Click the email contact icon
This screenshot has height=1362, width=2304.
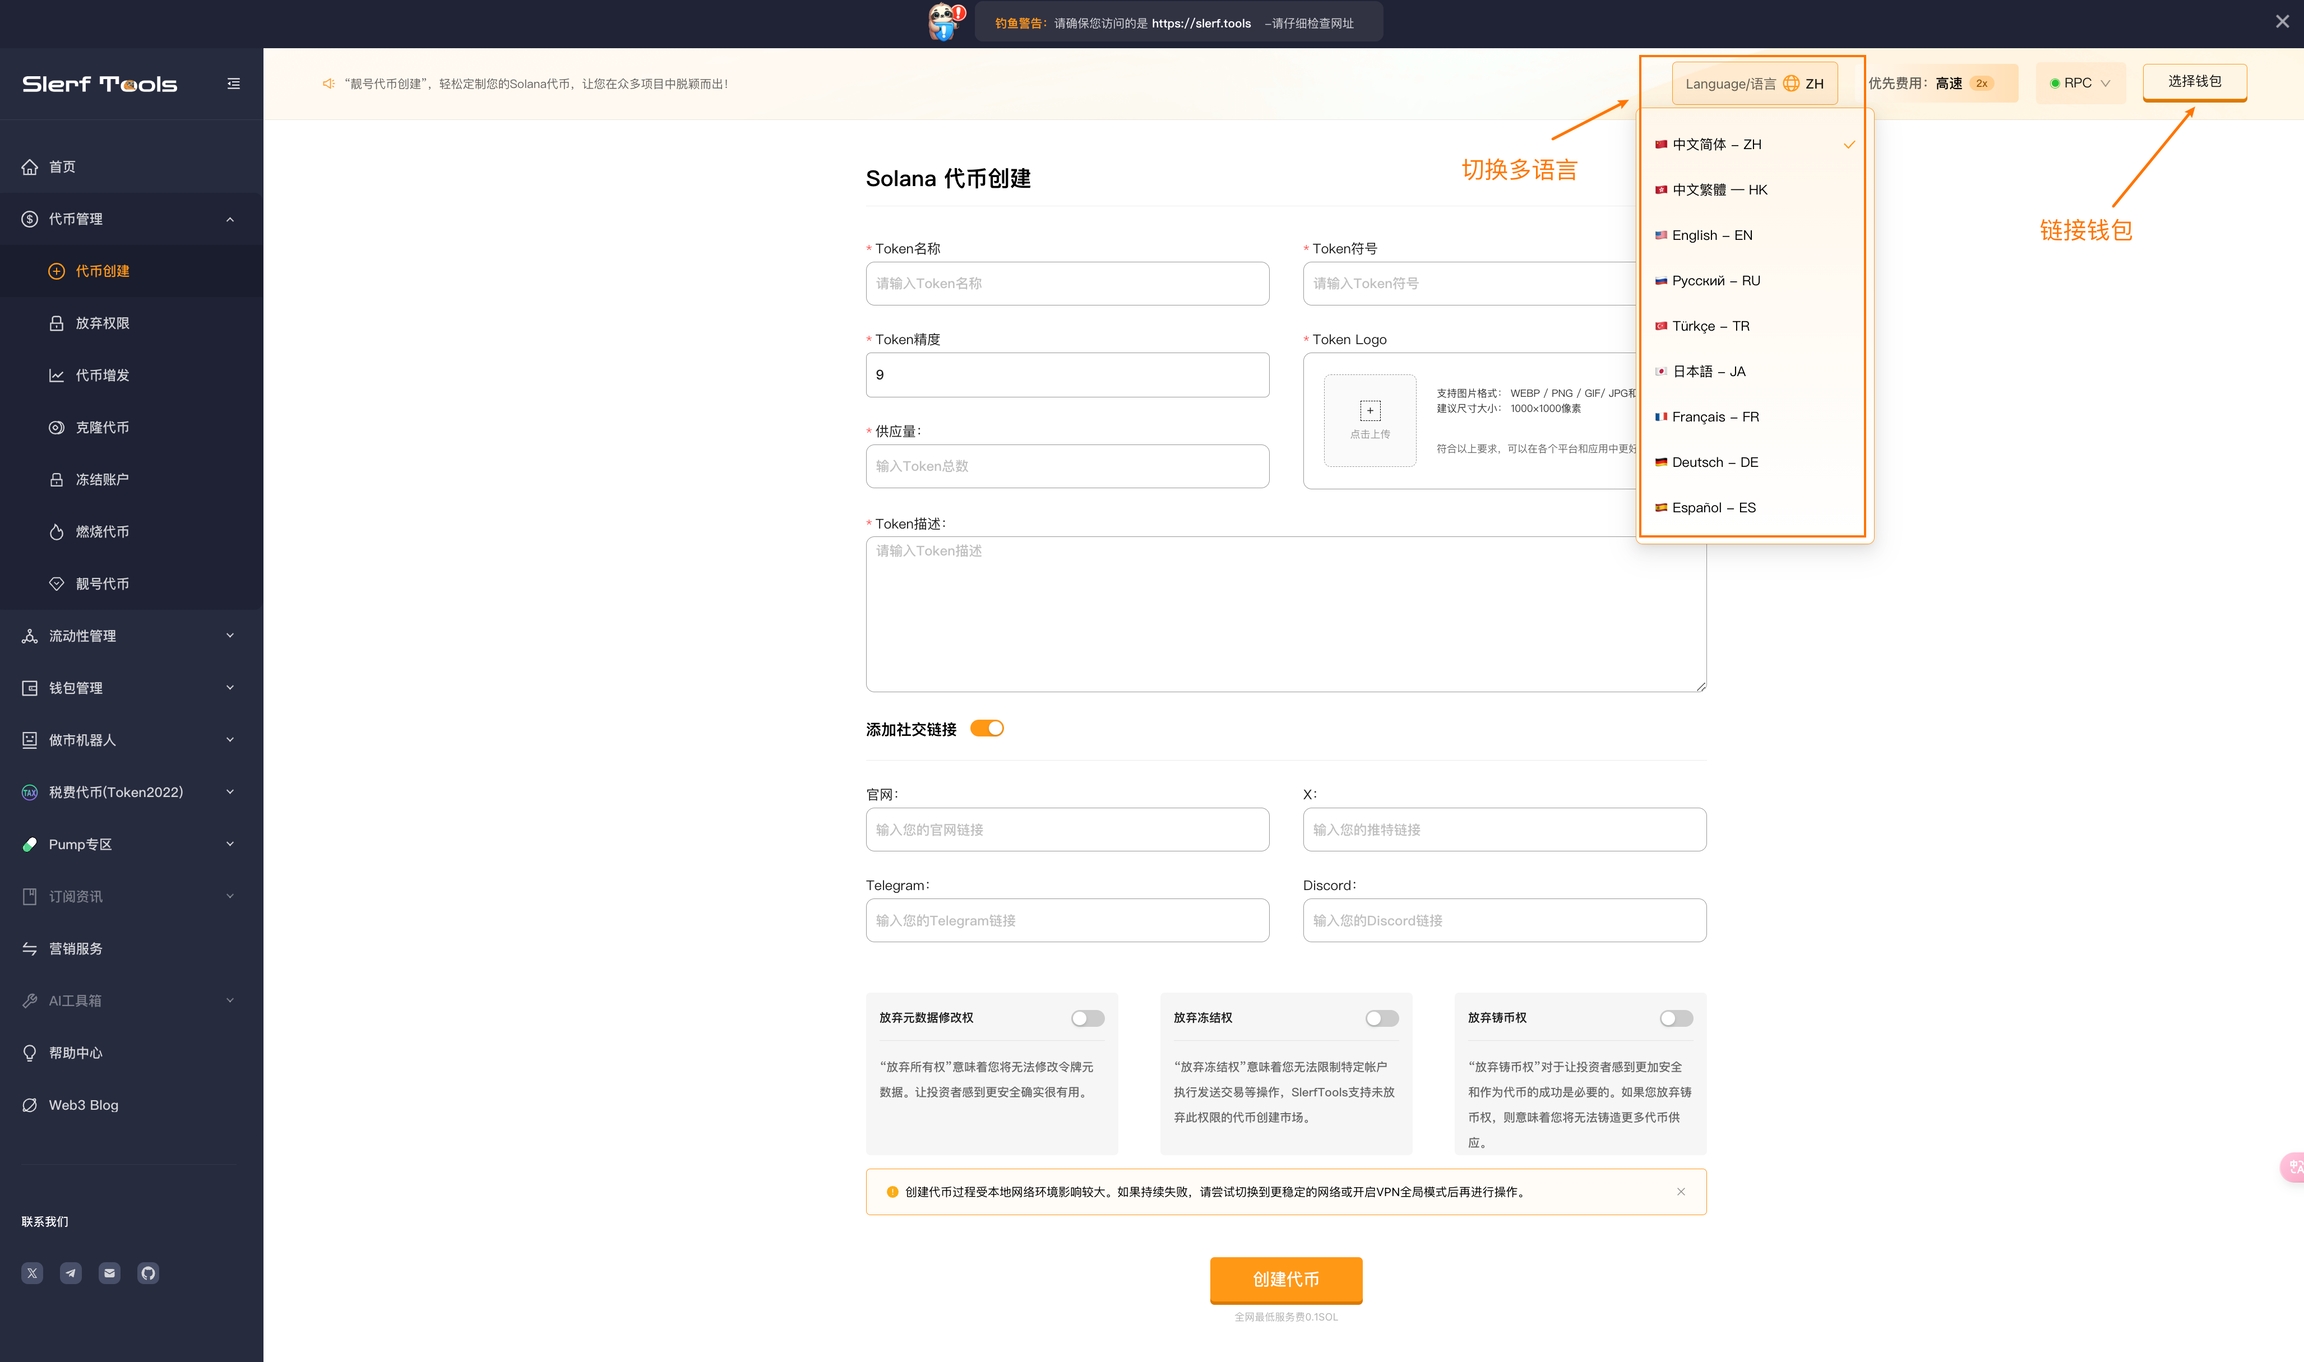(x=110, y=1273)
